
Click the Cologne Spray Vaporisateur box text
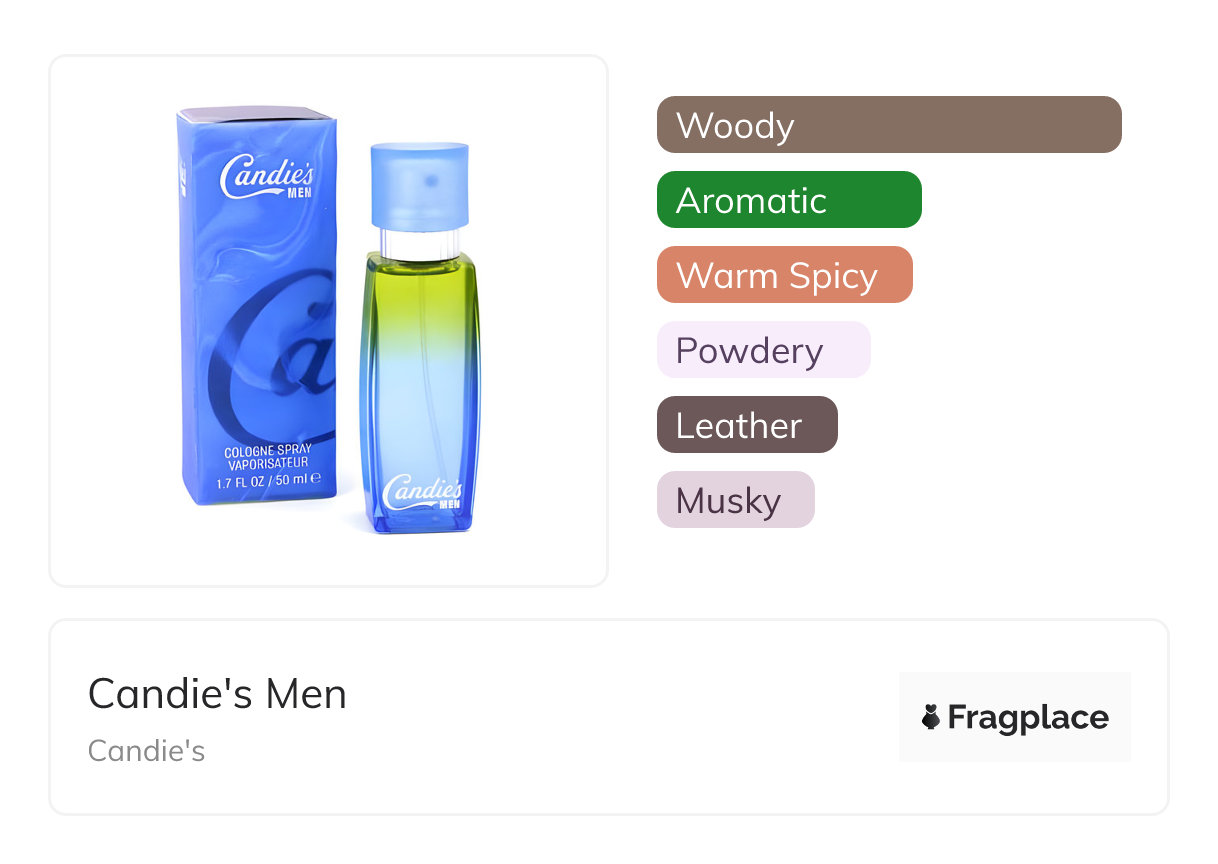pyautogui.click(x=266, y=457)
